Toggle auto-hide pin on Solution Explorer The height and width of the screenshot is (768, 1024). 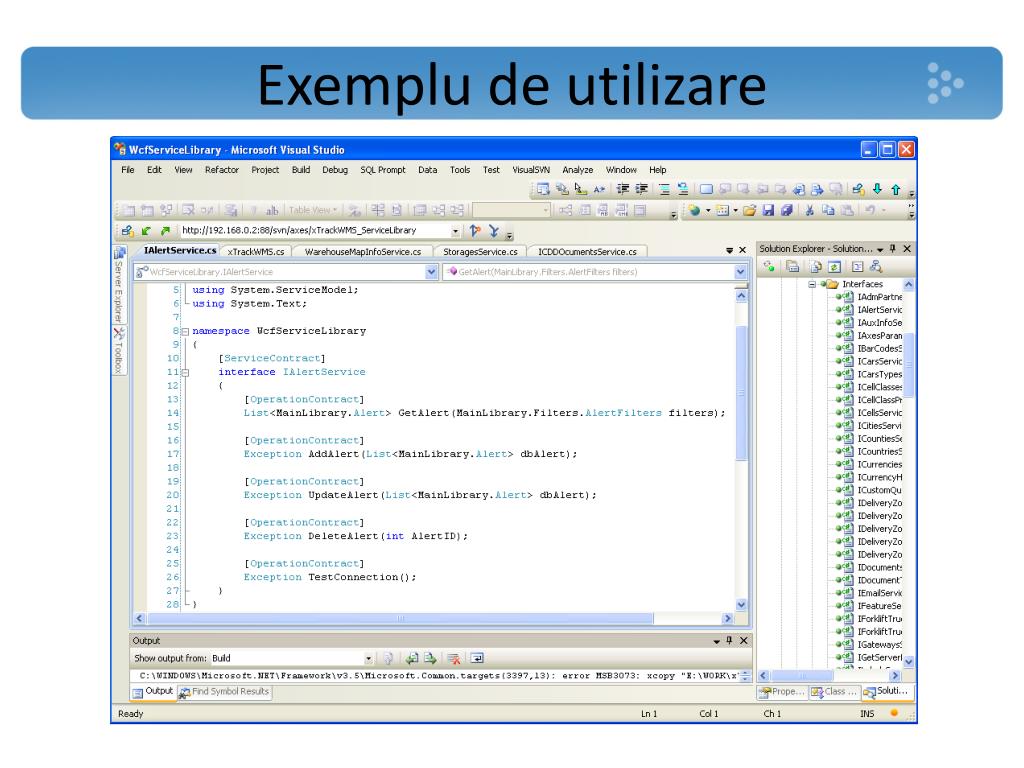pos(893,249)
